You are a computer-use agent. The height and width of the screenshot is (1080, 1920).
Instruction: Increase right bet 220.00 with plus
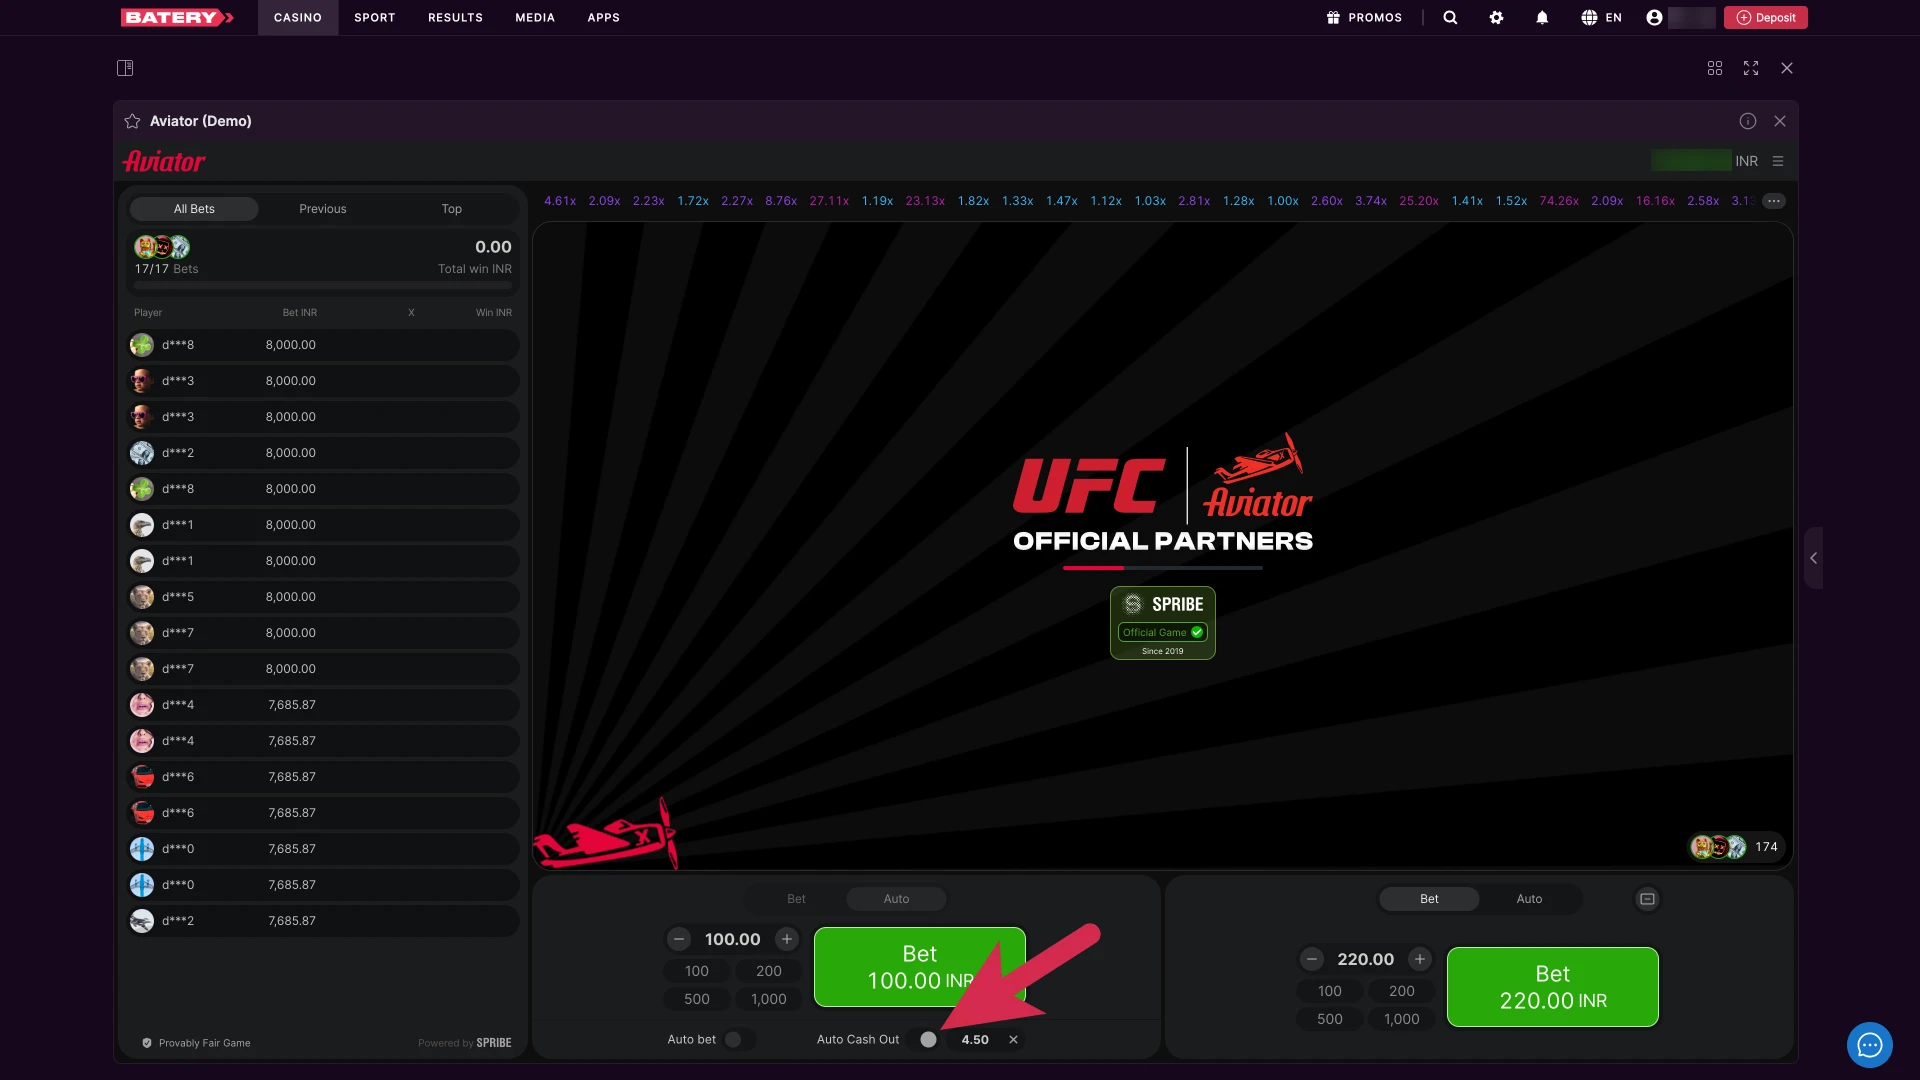pos(1420,959)
